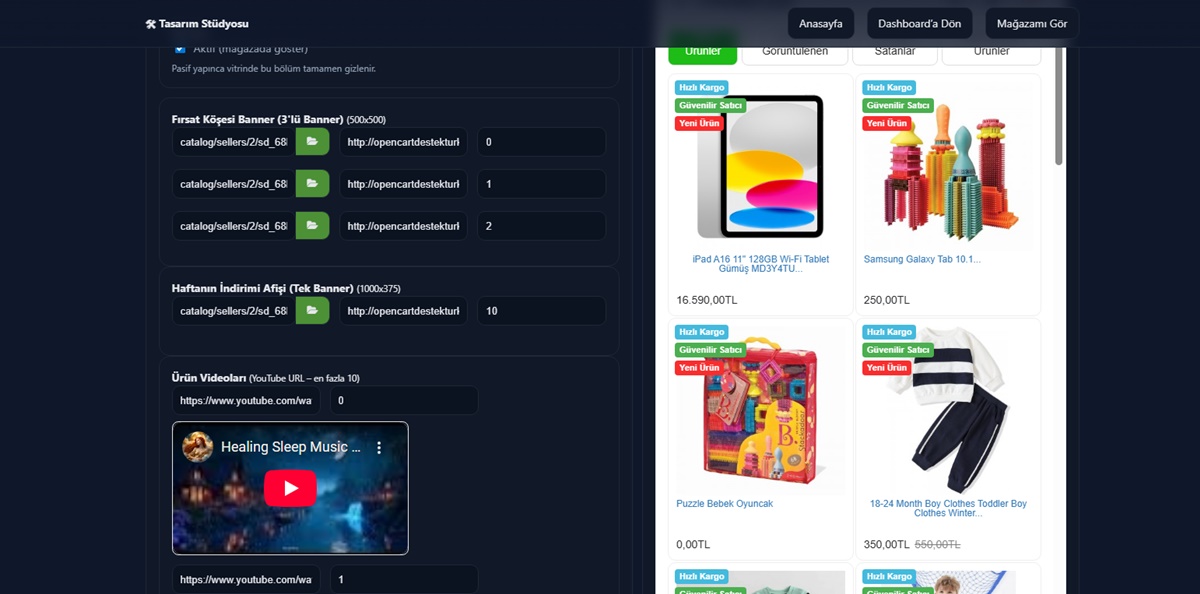Play the Healing Sleep Music video
The width and height of the screenshot is (1200, 594).
290,488
